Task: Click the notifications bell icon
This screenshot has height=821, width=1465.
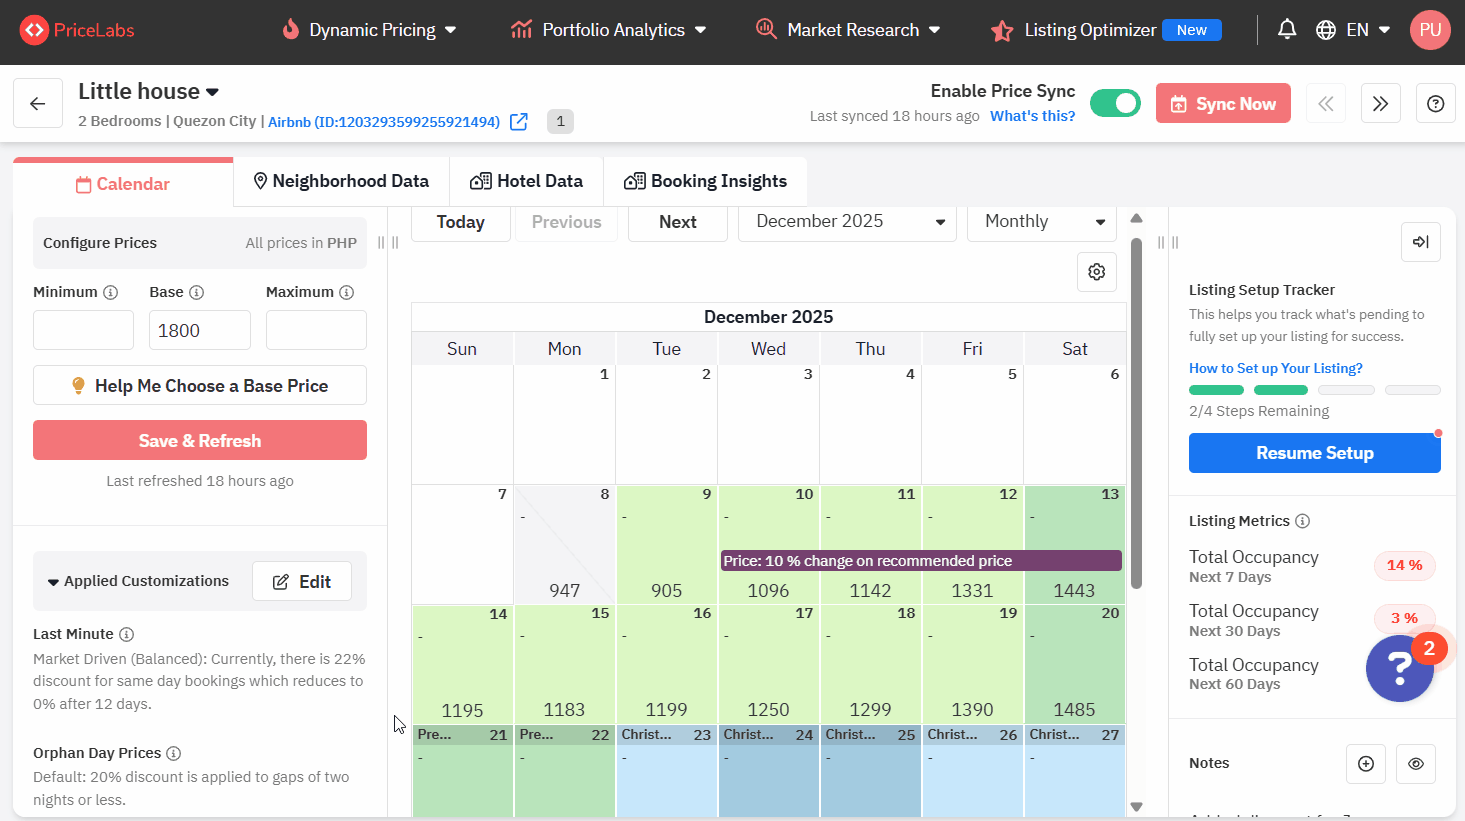Action: click(1287, 30)
